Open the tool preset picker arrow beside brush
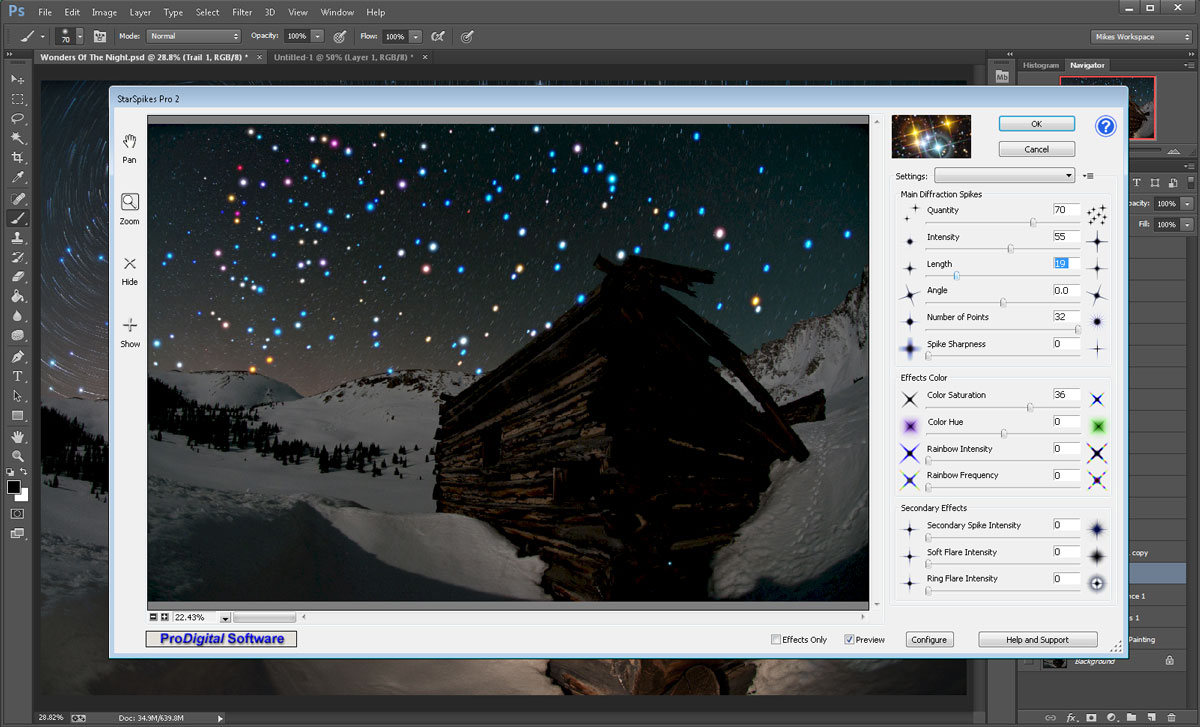This screenshot has width=1200, height=727. 42,36
